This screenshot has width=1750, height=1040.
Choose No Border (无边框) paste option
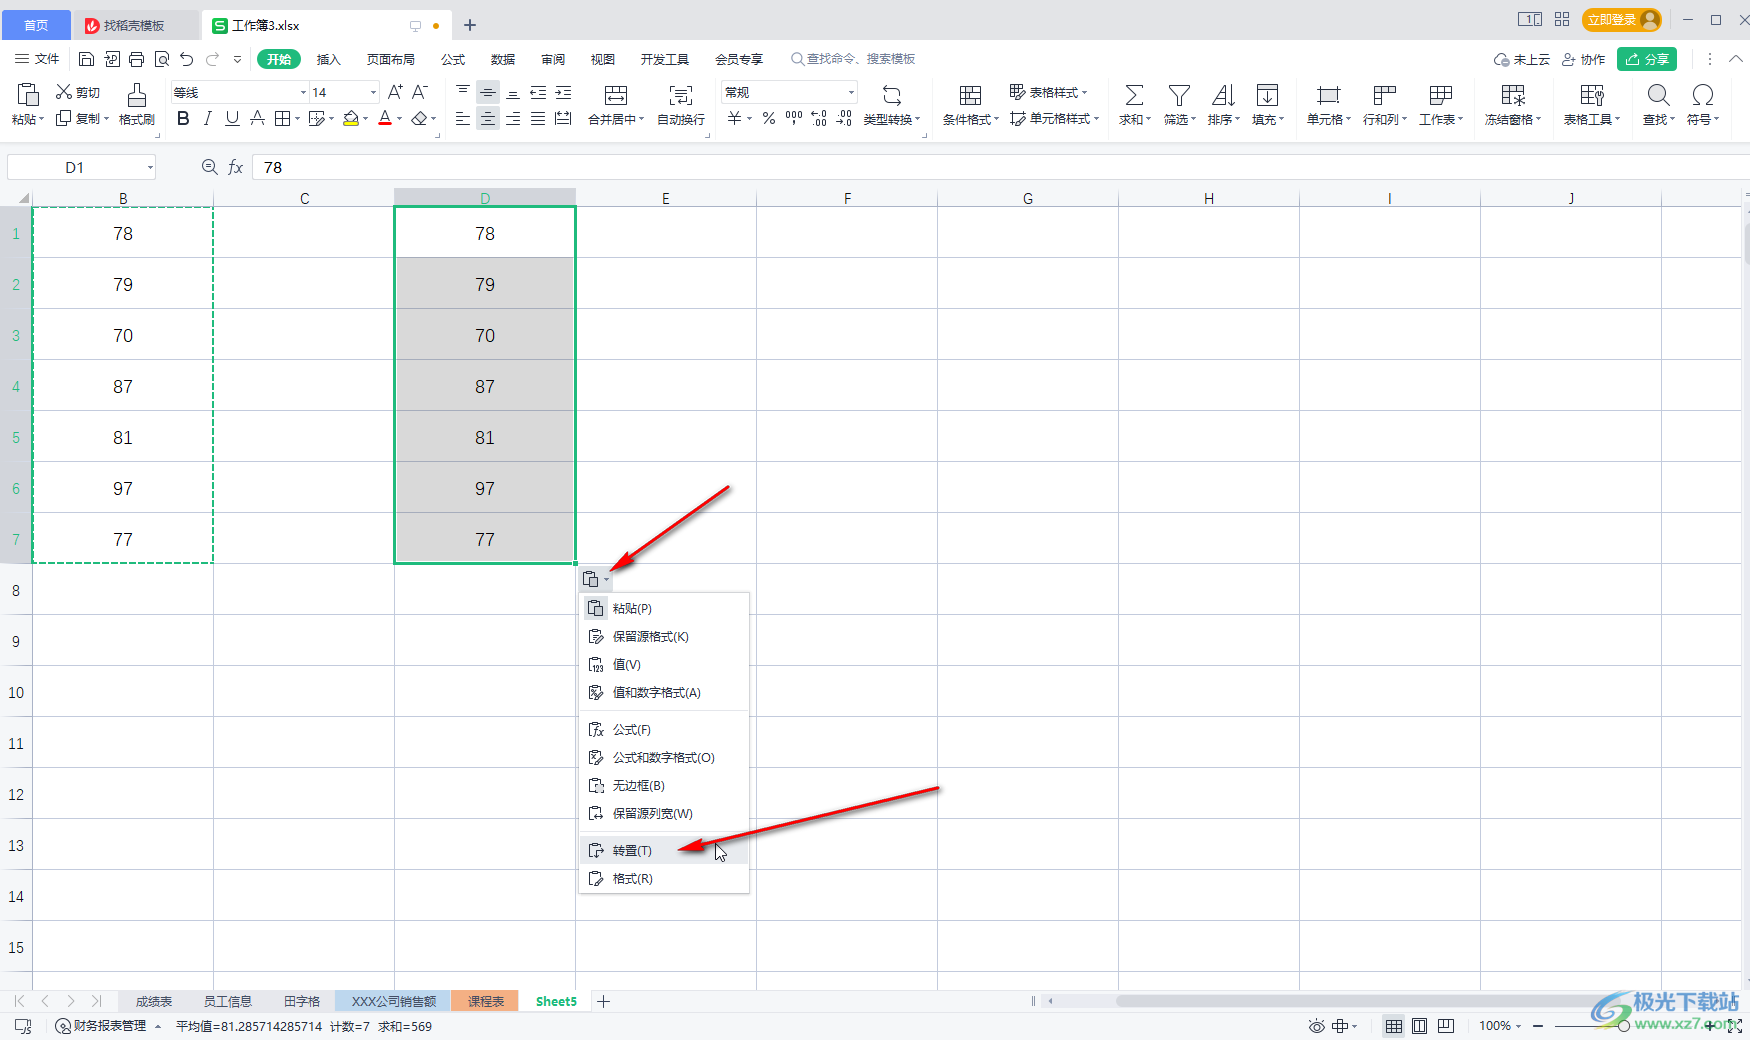pos(664,785)
